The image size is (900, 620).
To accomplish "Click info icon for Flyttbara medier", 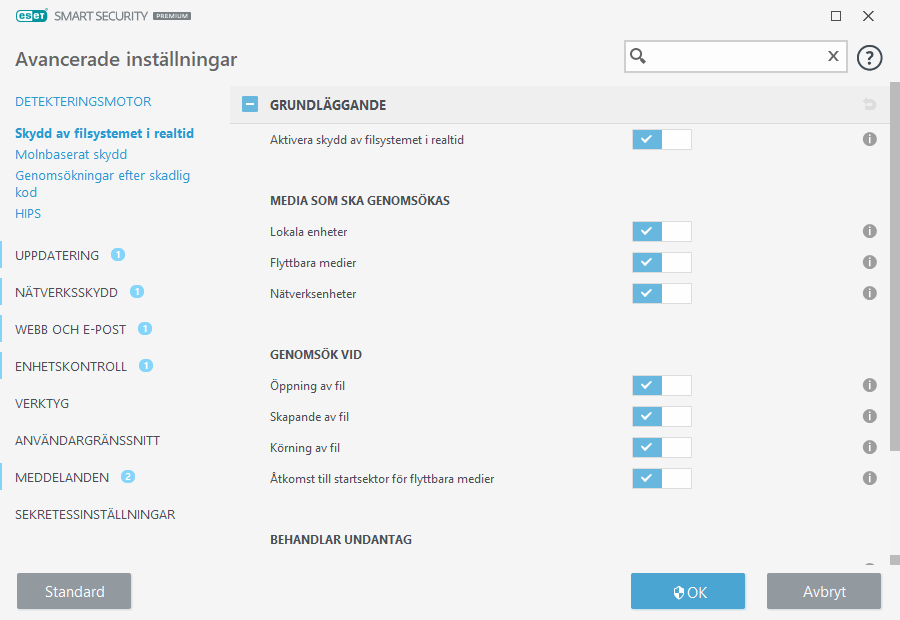I will pos(869,263).
